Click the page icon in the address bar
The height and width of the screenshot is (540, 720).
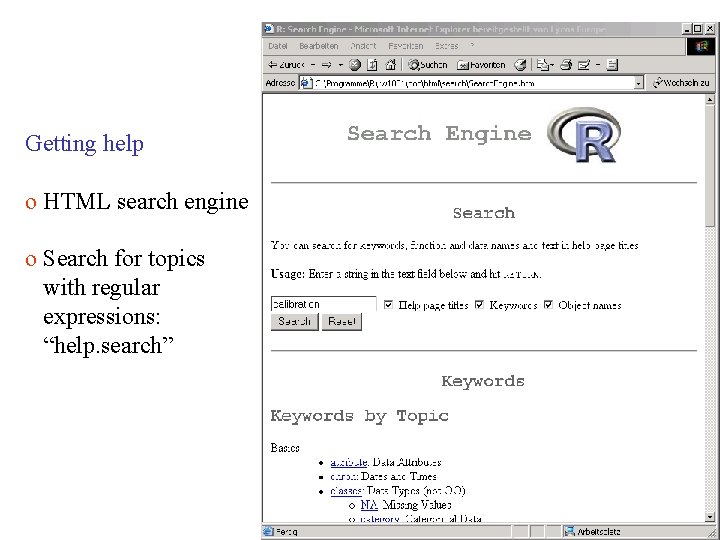tap(305, 83)
